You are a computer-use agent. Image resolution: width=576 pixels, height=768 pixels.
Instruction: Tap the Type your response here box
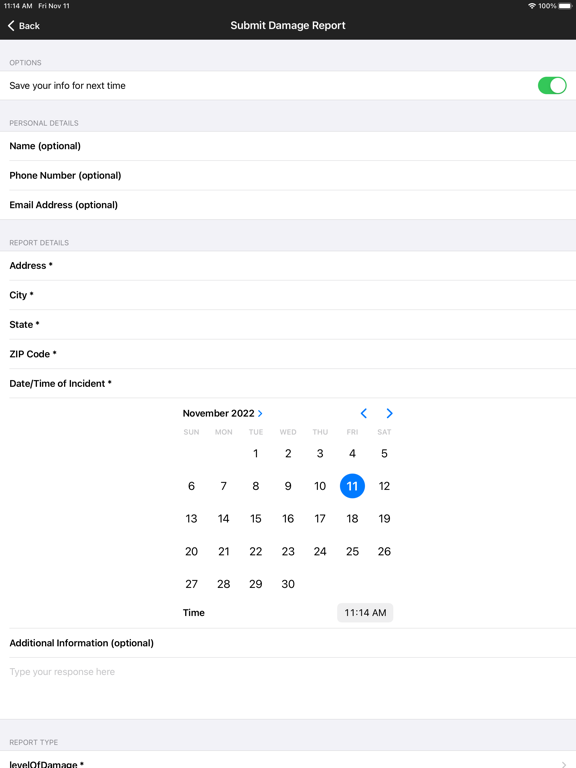tap(288, 688)
